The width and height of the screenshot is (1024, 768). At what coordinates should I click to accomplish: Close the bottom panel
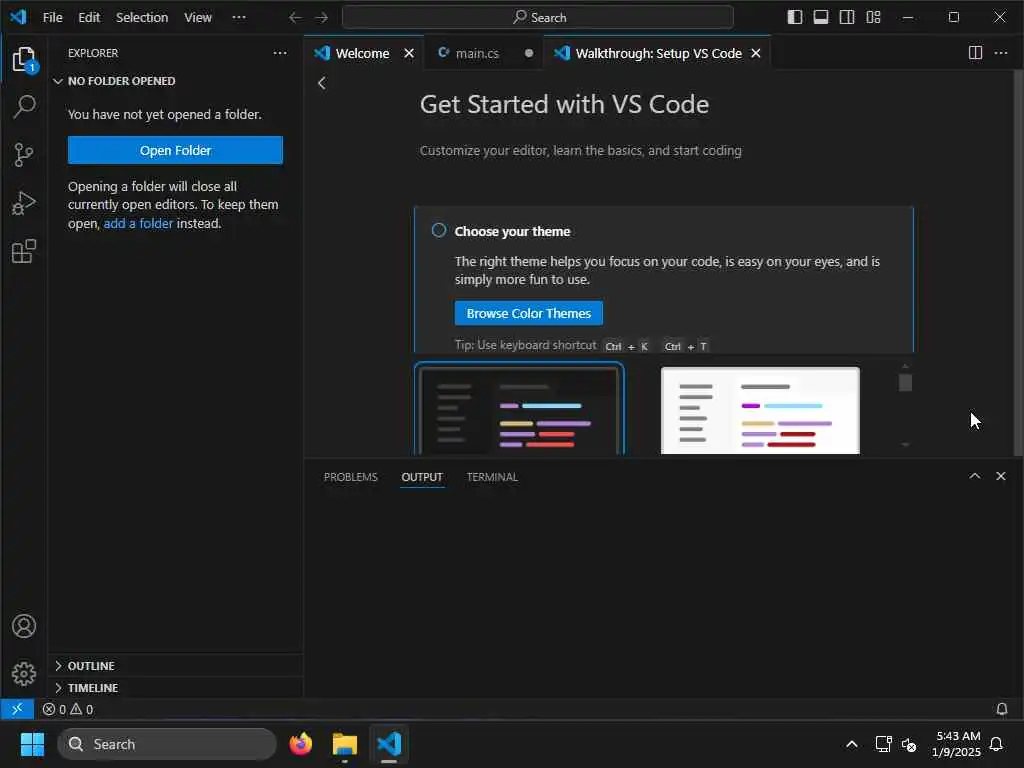pos(1000,476)
